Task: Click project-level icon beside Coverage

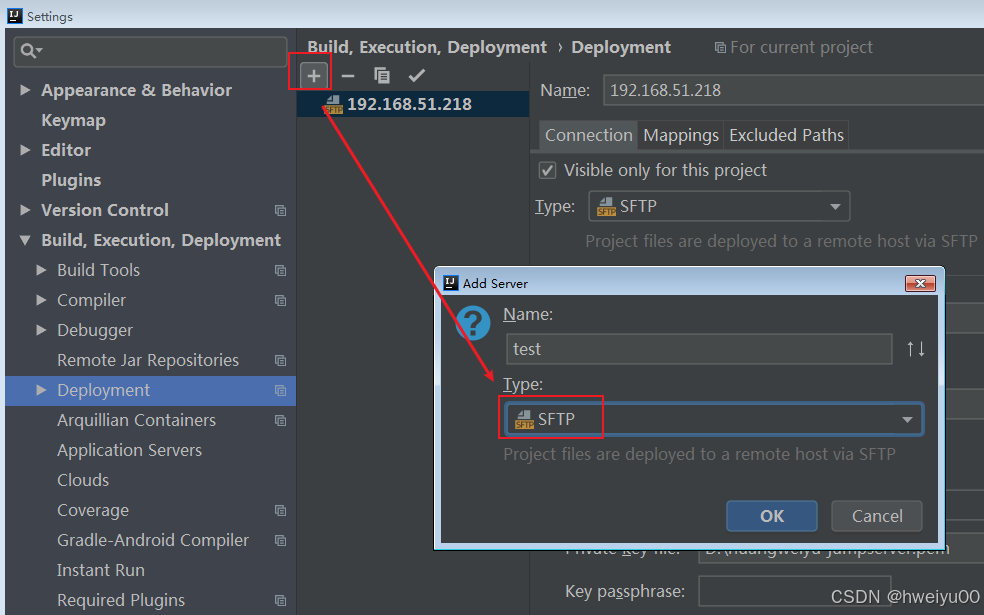Action: [281, 511]
